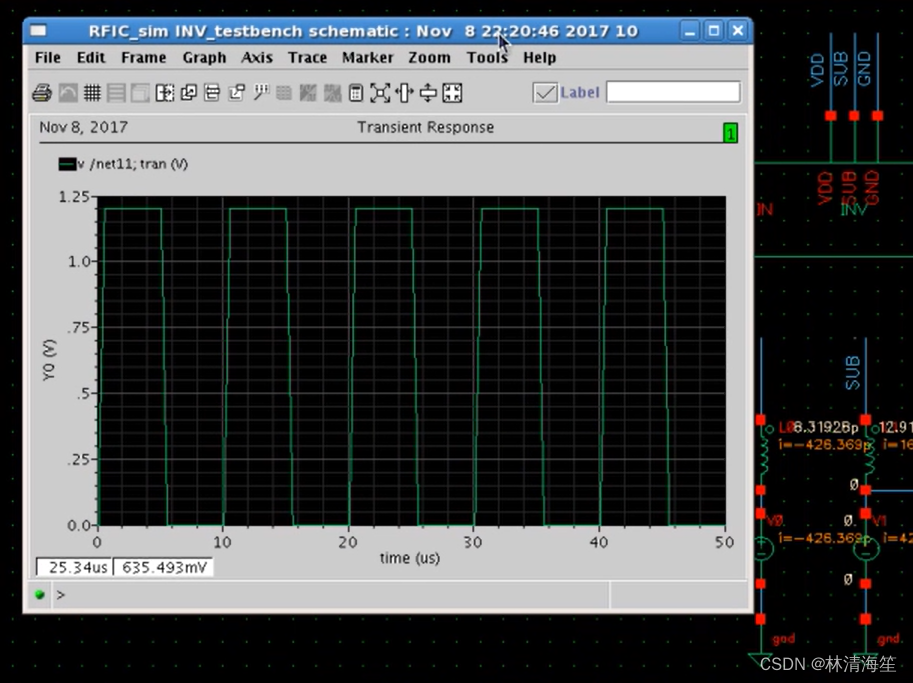The width and height of the screenshot is (913, 683).
Task: Close the waveform window
Action: point(738,30)
